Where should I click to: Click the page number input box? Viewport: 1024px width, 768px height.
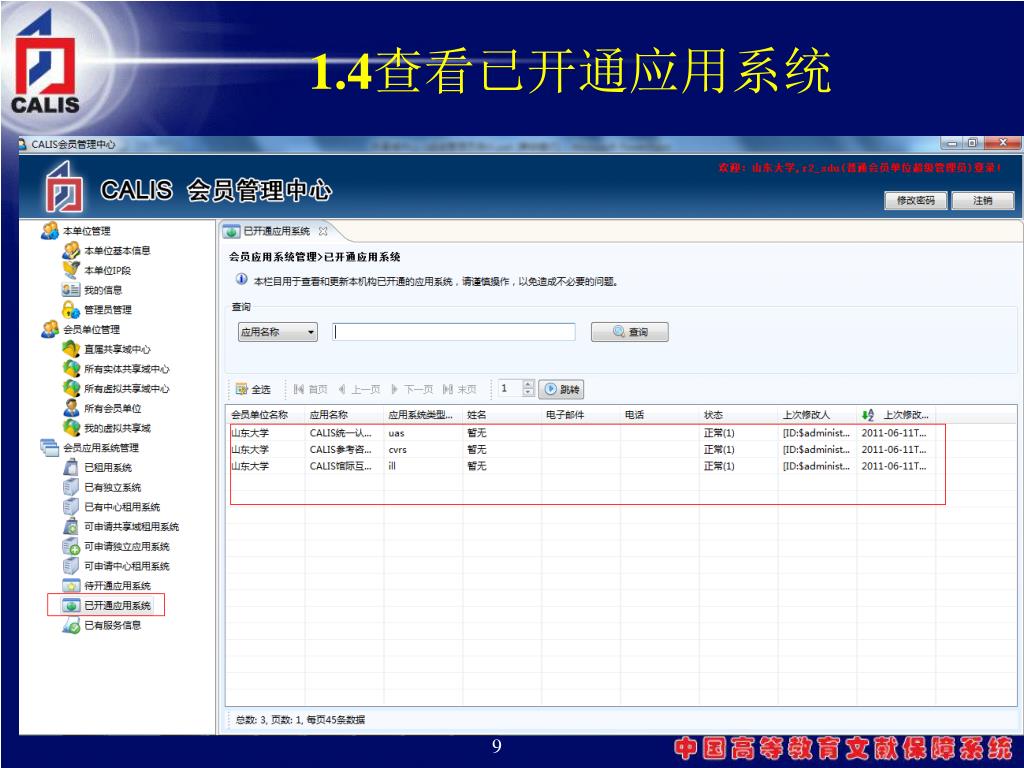509,388
